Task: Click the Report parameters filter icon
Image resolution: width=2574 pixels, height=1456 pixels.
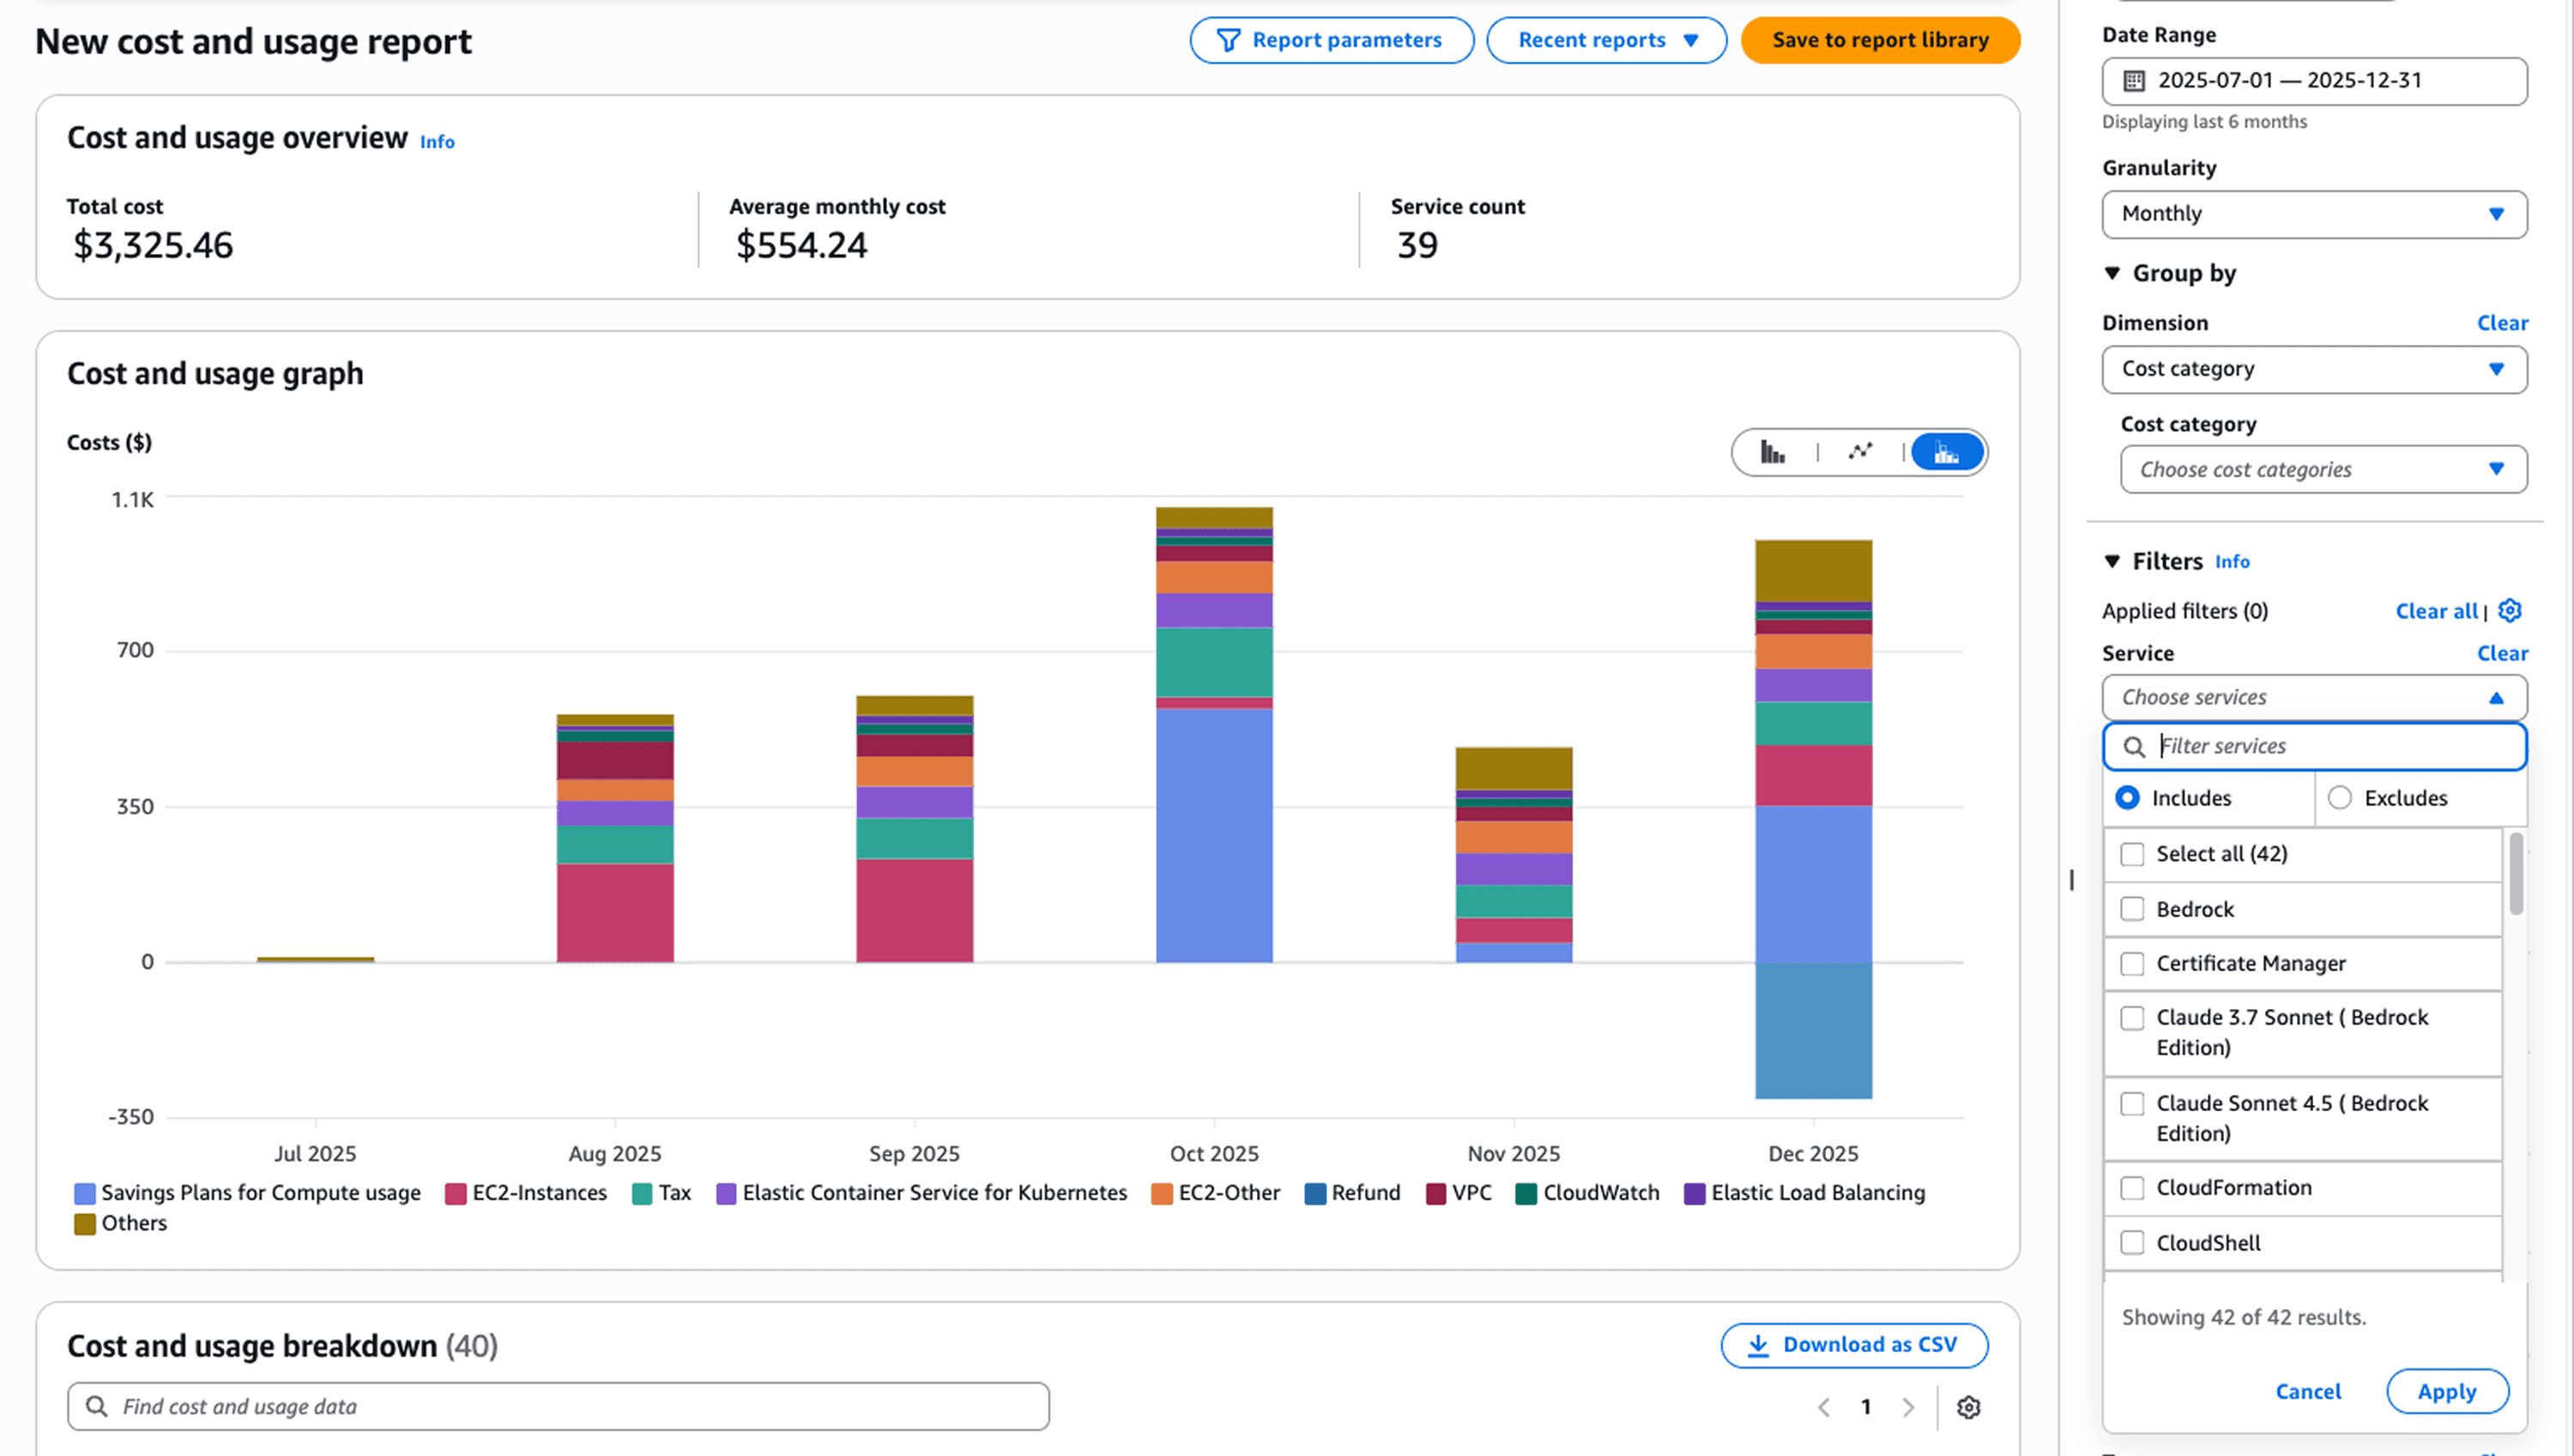Action: coord(1228,41)
